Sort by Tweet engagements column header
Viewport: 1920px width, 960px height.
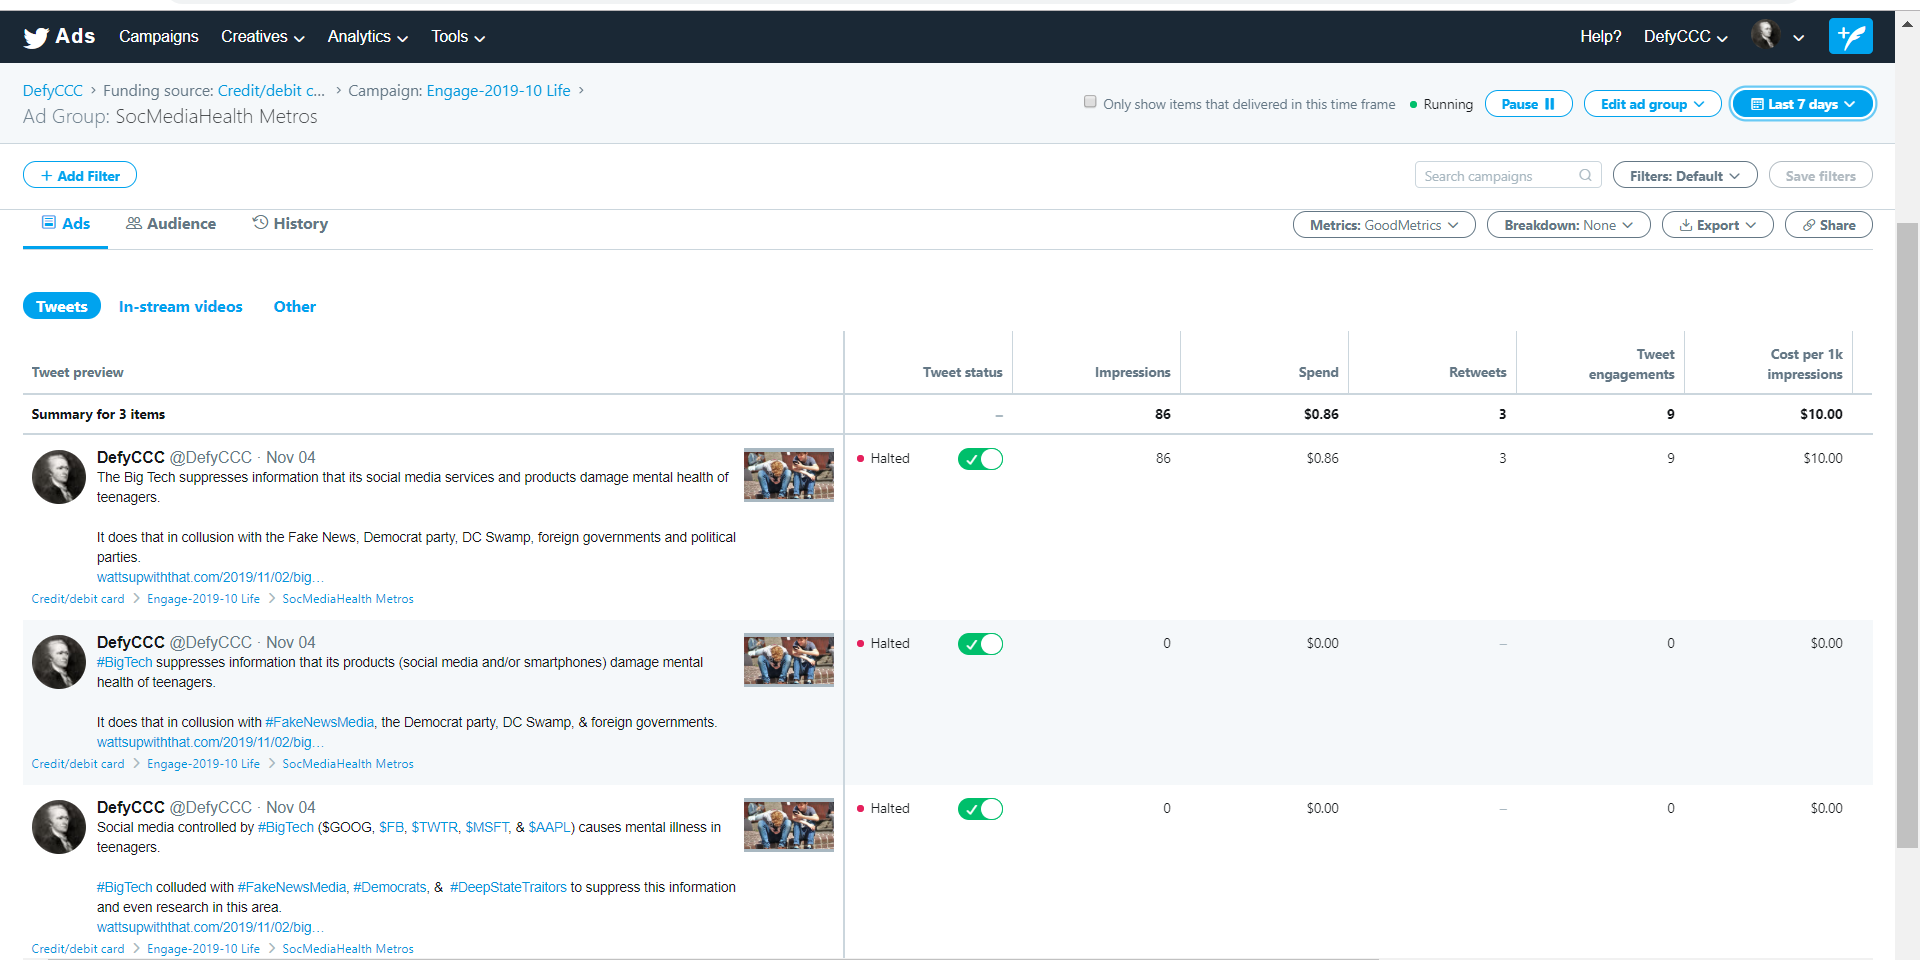[1631, 364]
